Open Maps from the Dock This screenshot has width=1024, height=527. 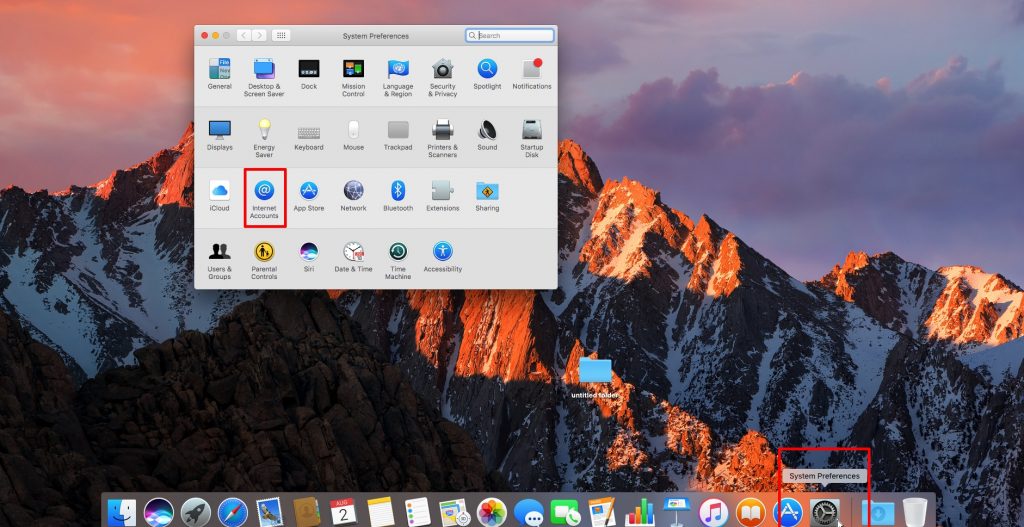tap(454, 513)
